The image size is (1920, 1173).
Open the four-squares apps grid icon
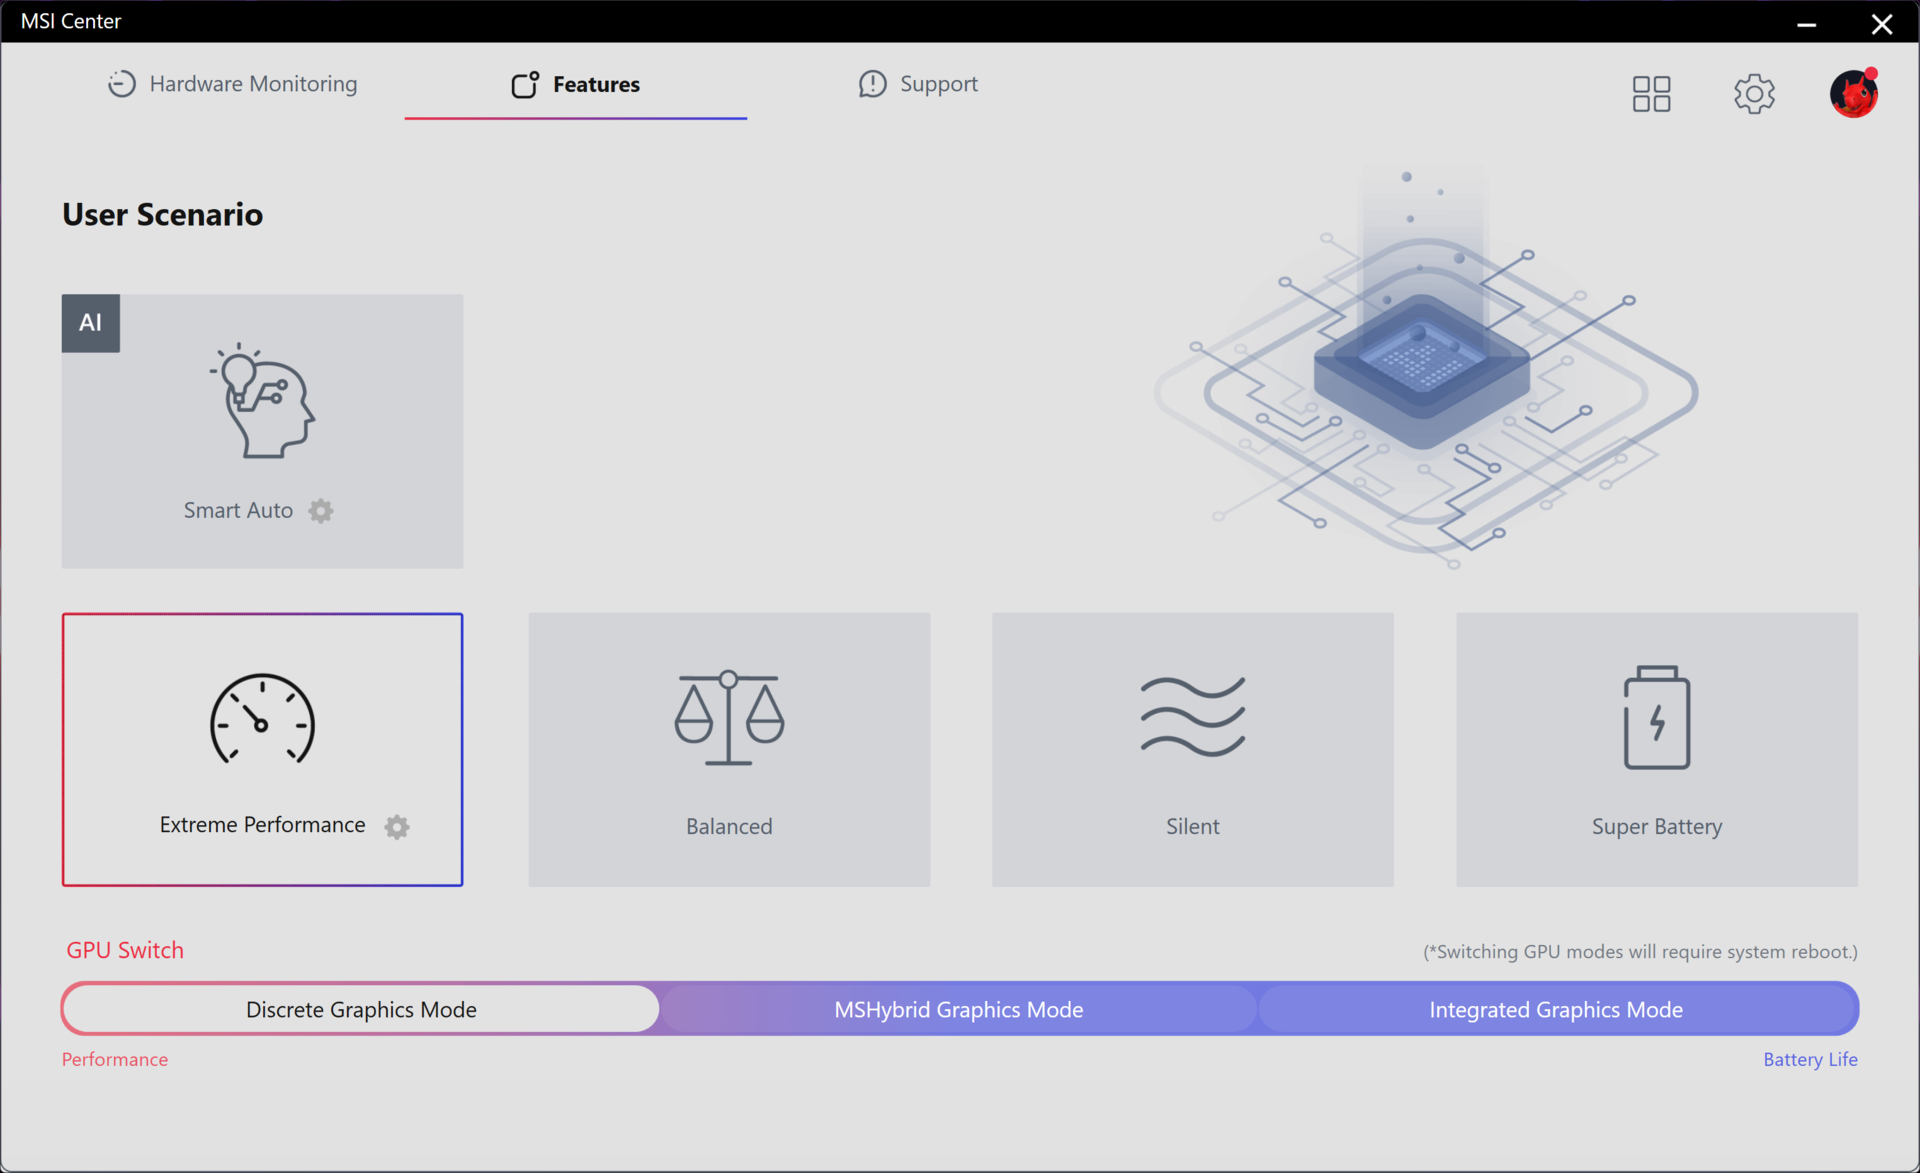click(1651, 94)
